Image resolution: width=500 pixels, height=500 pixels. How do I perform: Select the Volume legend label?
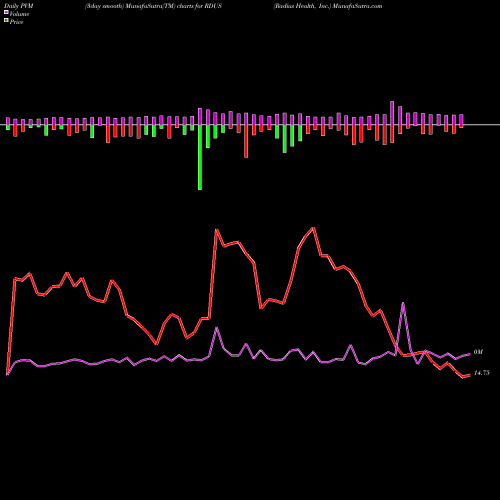click(19, 14)
